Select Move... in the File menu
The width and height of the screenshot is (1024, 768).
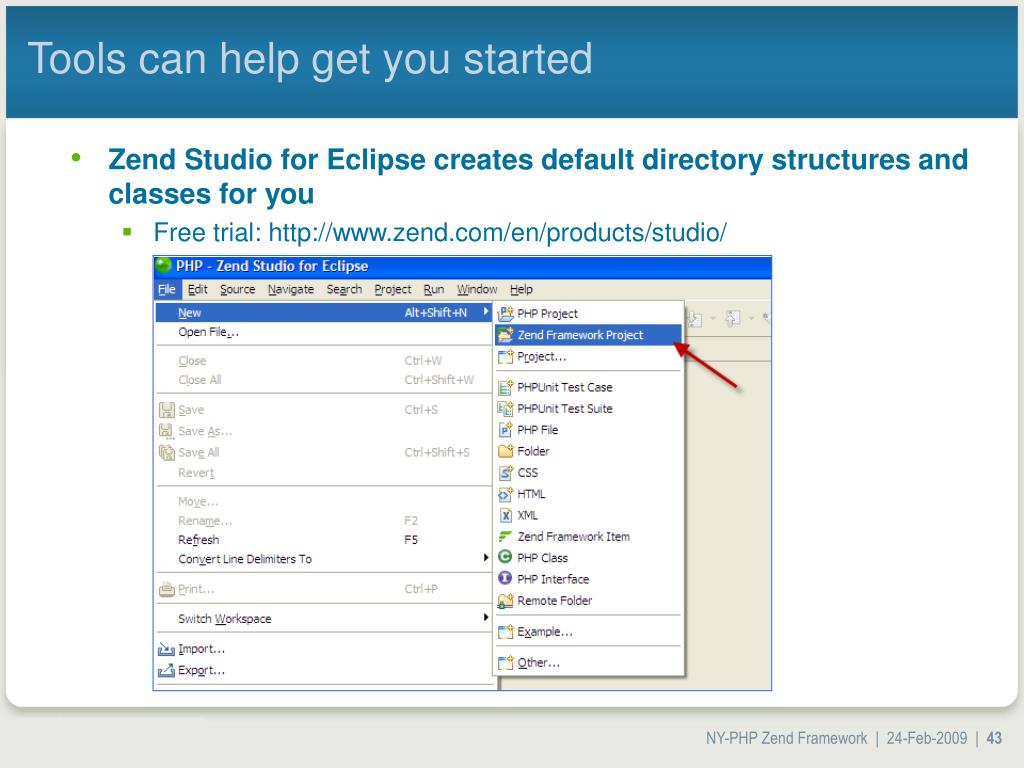click(324, 502)
